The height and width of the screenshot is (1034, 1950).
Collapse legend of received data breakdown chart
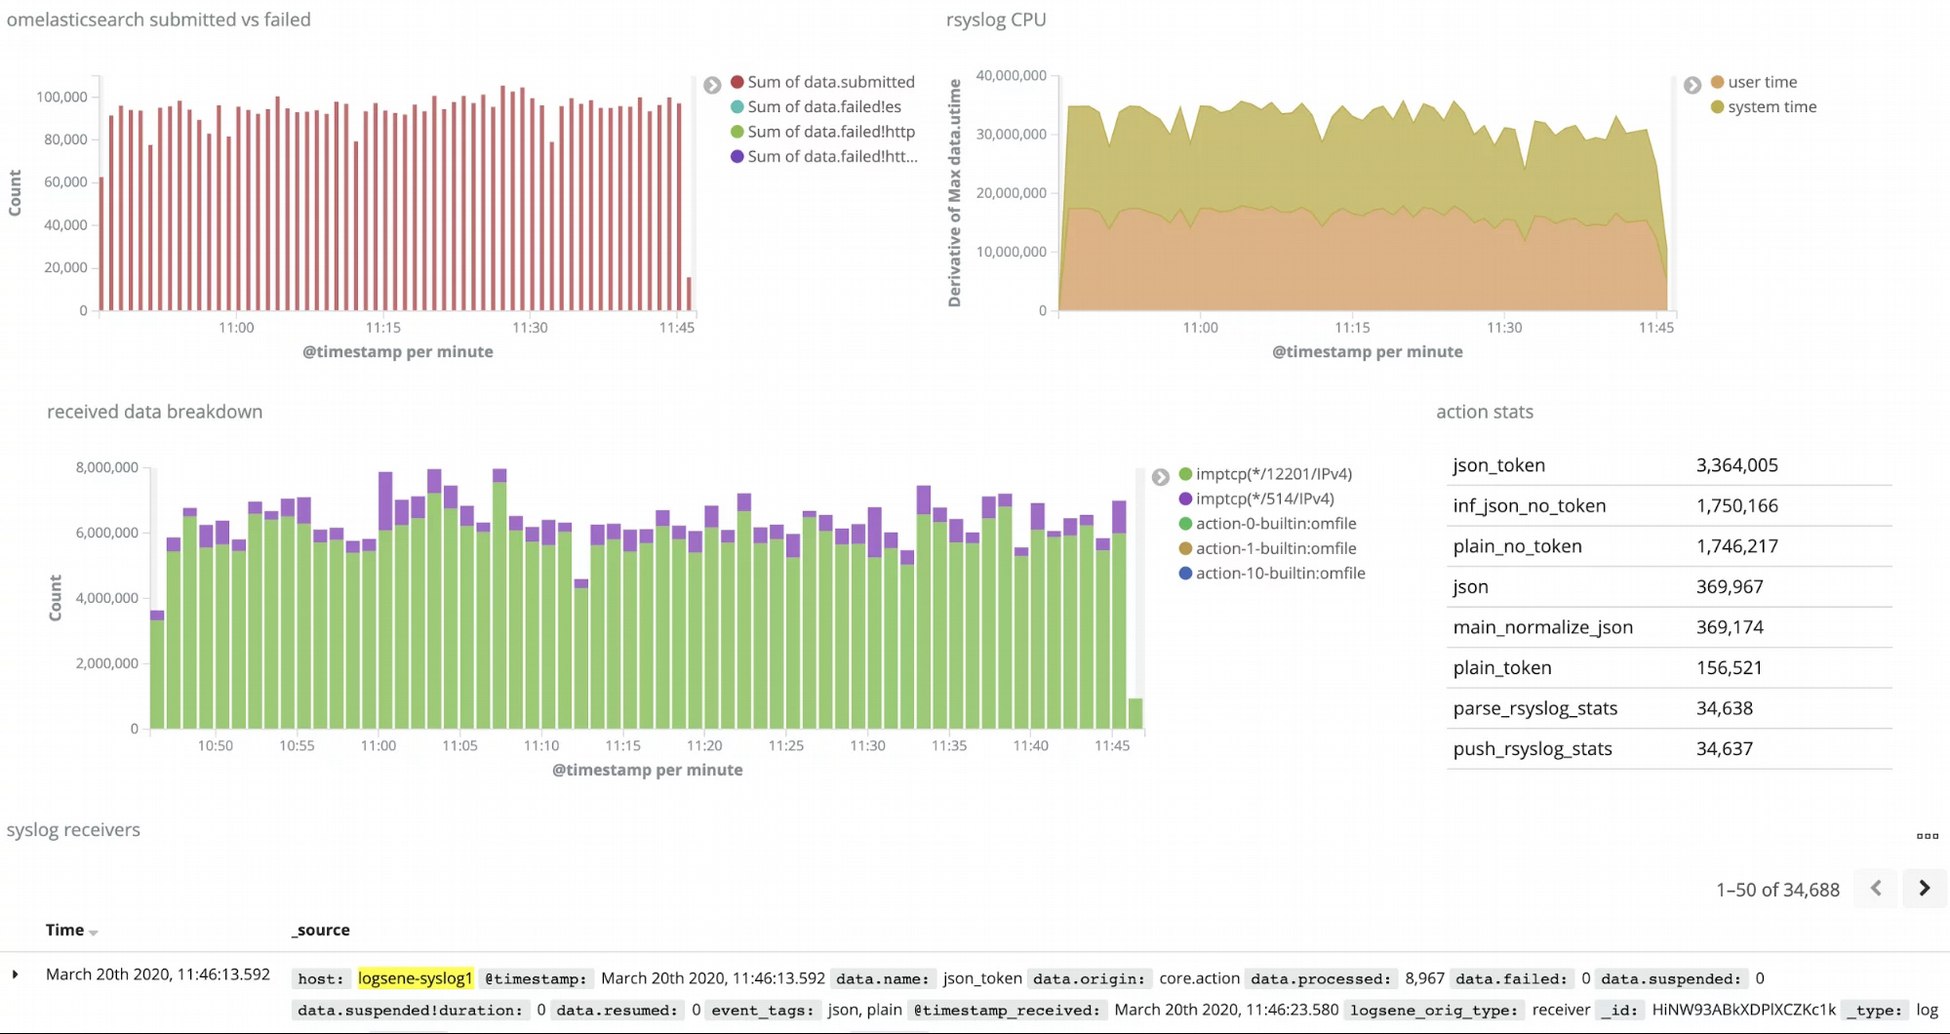(1160, 477)
